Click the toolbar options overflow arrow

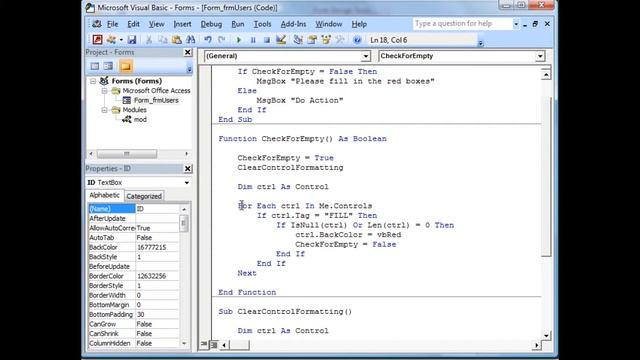click(x=481, y=43)
